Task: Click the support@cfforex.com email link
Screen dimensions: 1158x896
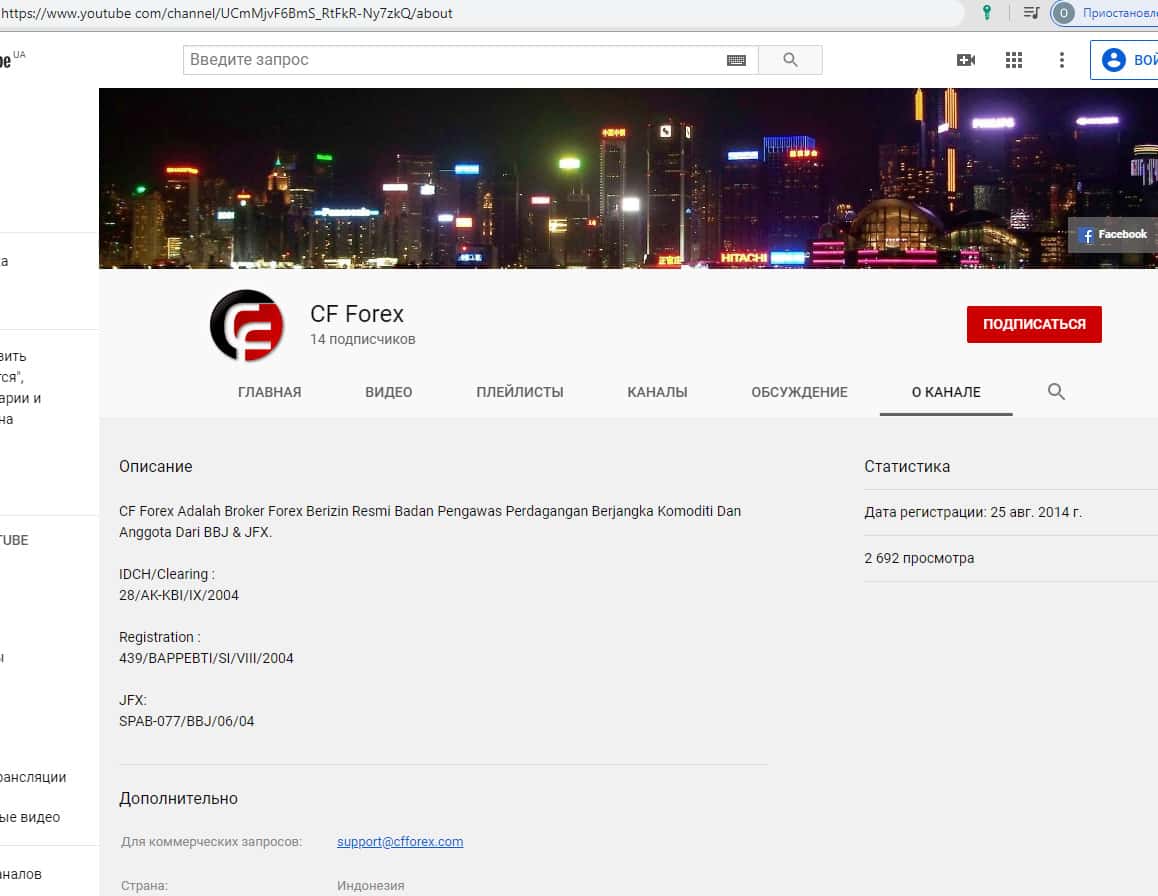Action: [x=400, y=841]
